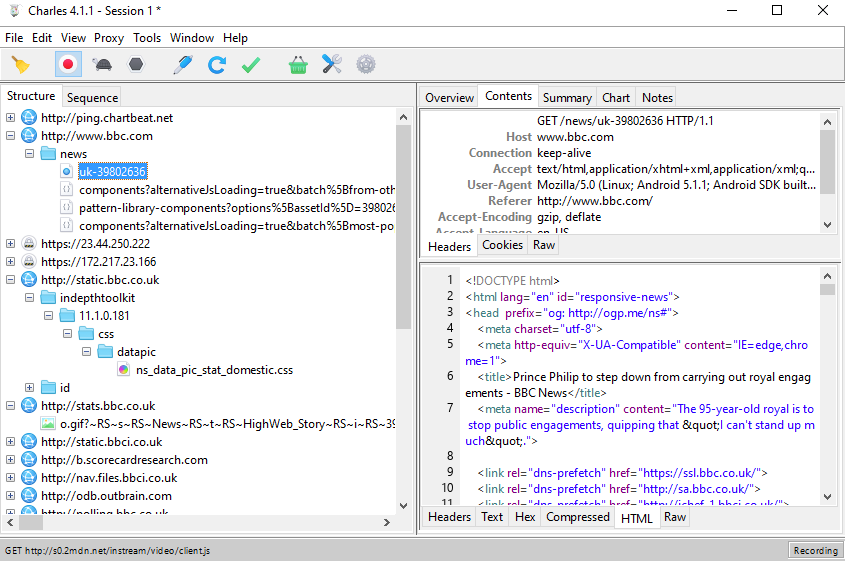Clear the session with the broom icon
The width and height of the screenshot is (845, 561).
tap(20, 65)
